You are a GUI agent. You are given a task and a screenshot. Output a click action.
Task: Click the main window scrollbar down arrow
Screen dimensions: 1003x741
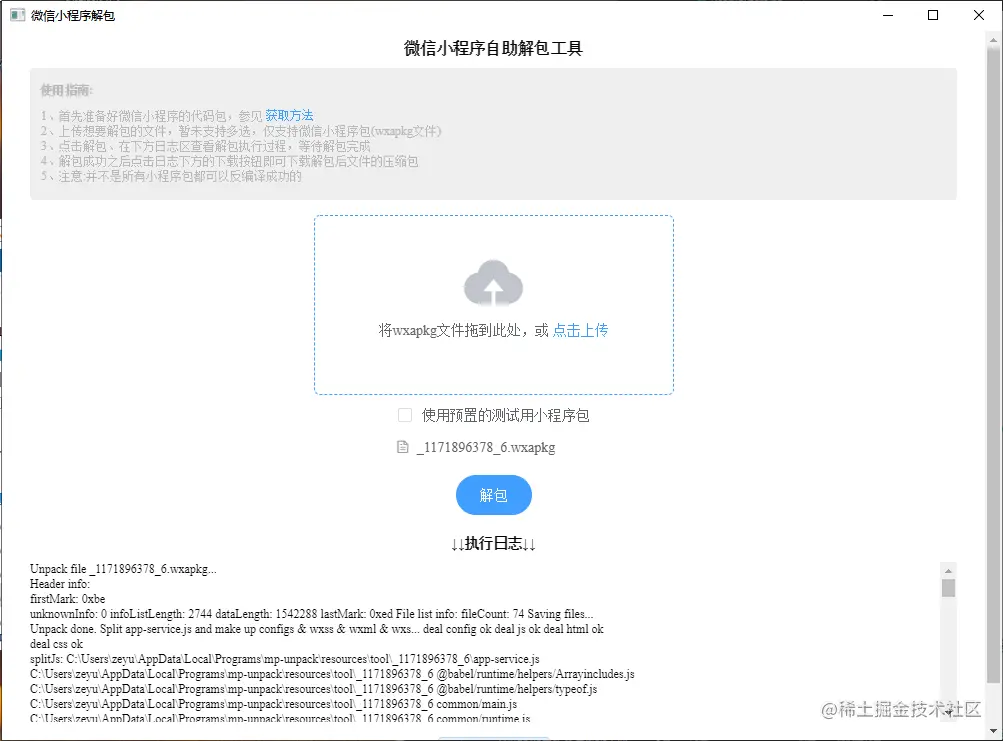click(993, 730)
